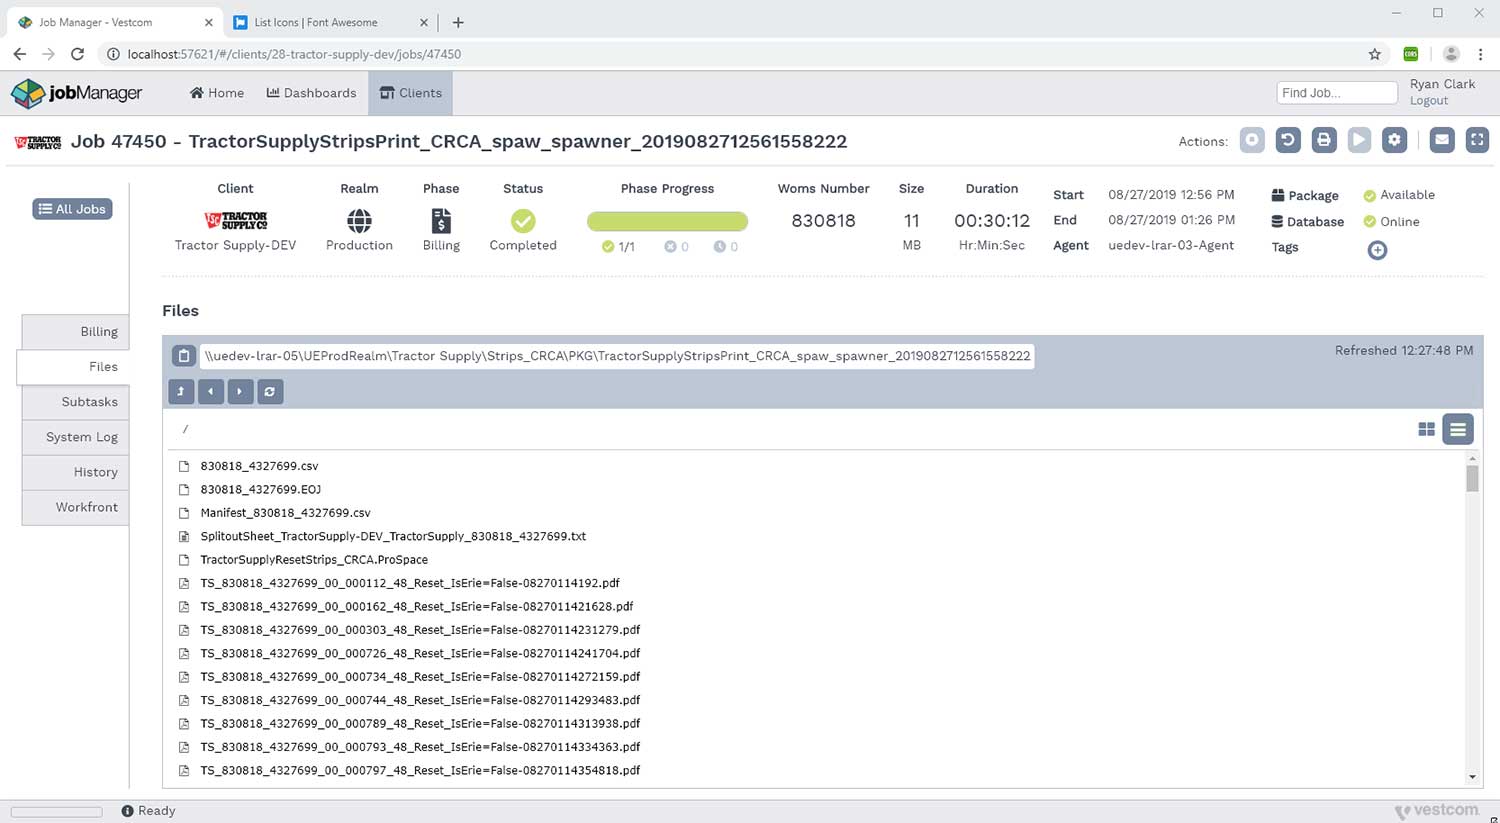Open the Clients navigation item
The height and width of the screenshot is (823, 1500).
(x=411, y=93)
